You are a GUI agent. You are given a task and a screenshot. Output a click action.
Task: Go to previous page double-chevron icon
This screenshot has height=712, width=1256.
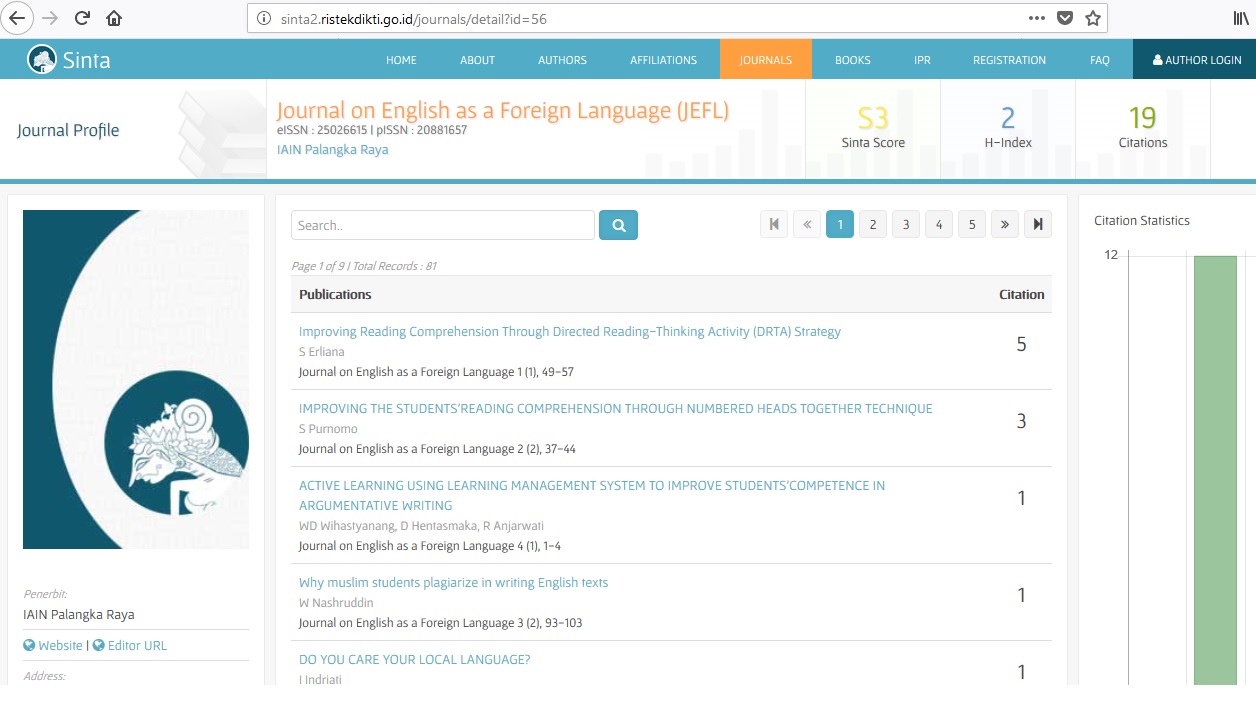pyautogui.click(x=807, y=225)
